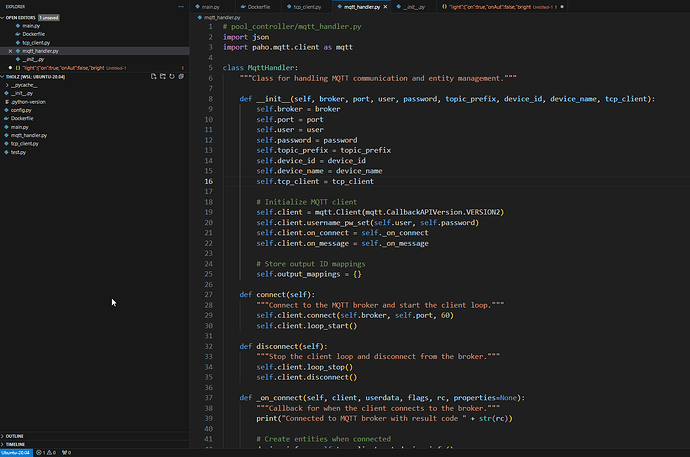Open __init__.py in workspace file tree
Viewport: 690px width, 457px height.
pos(22,93)
